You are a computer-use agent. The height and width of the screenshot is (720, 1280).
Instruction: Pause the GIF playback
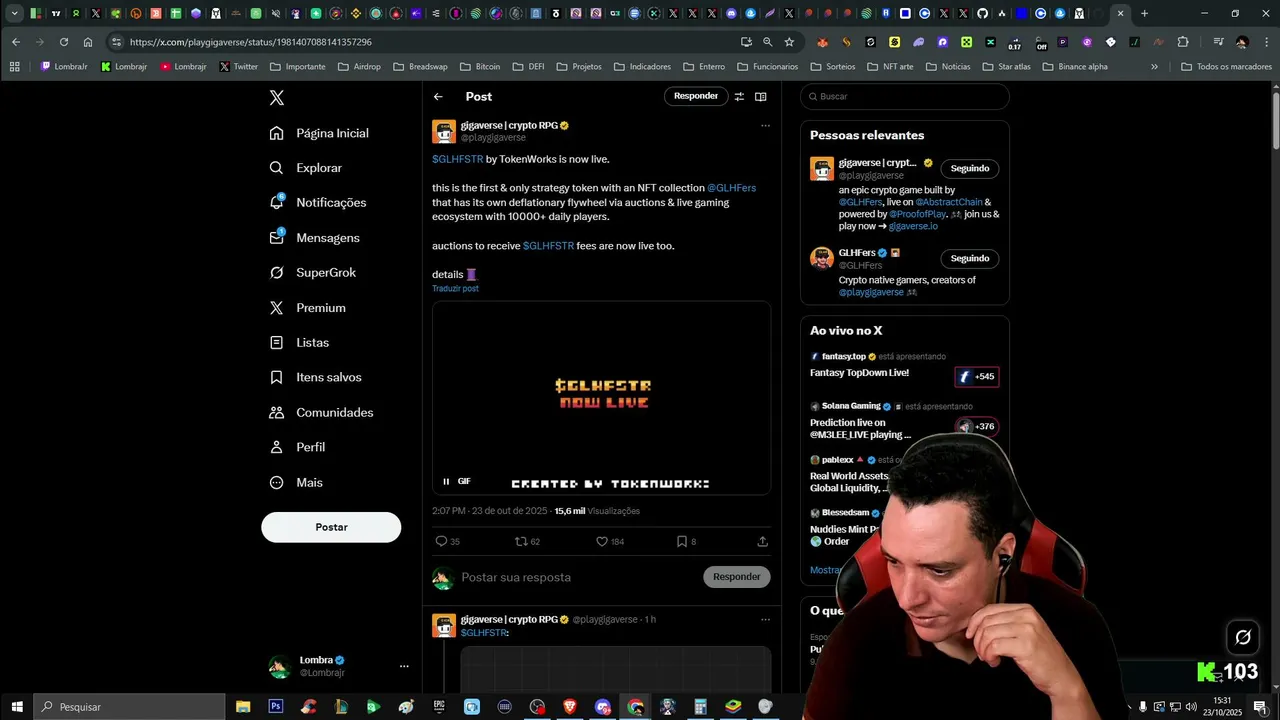446,481
